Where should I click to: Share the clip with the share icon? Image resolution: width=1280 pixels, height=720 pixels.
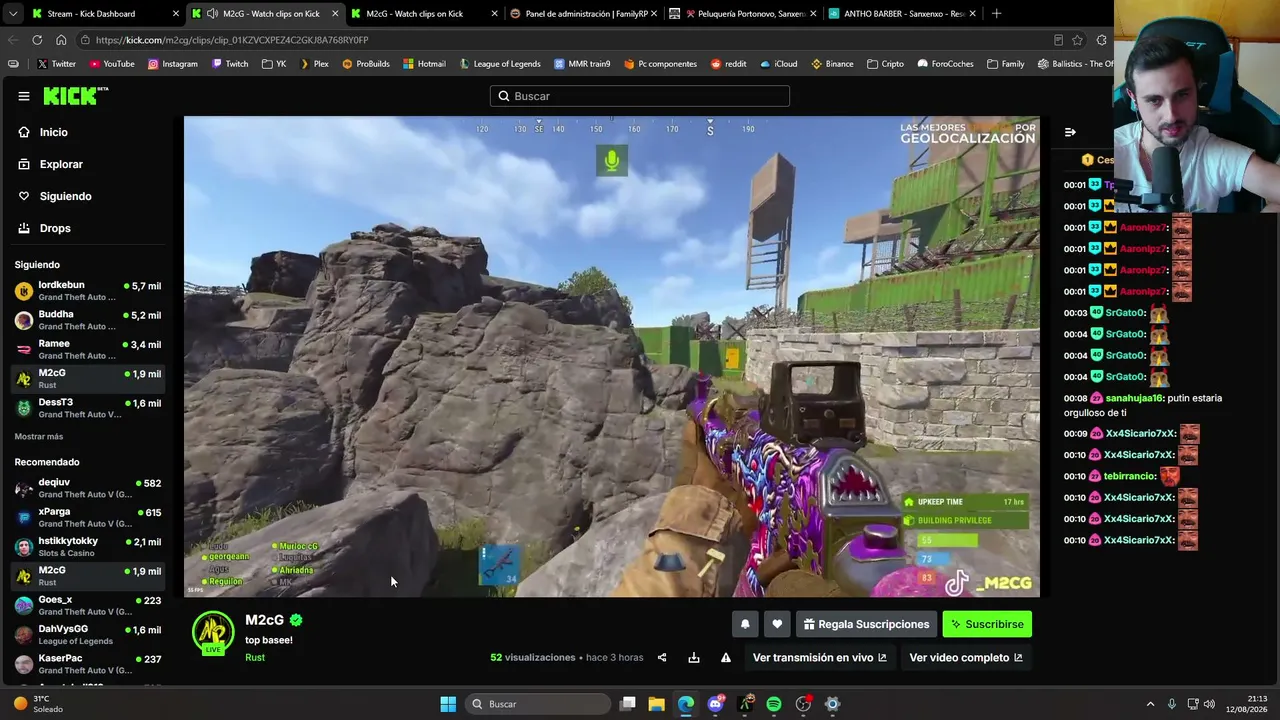tap(662, 658)
